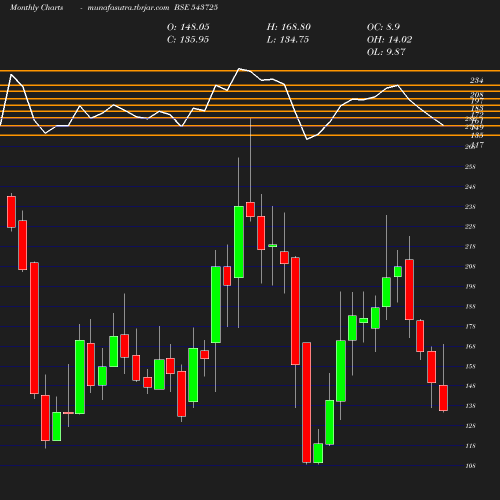Click the price axis label 178

pyautogui.click(x=470, y=327)
